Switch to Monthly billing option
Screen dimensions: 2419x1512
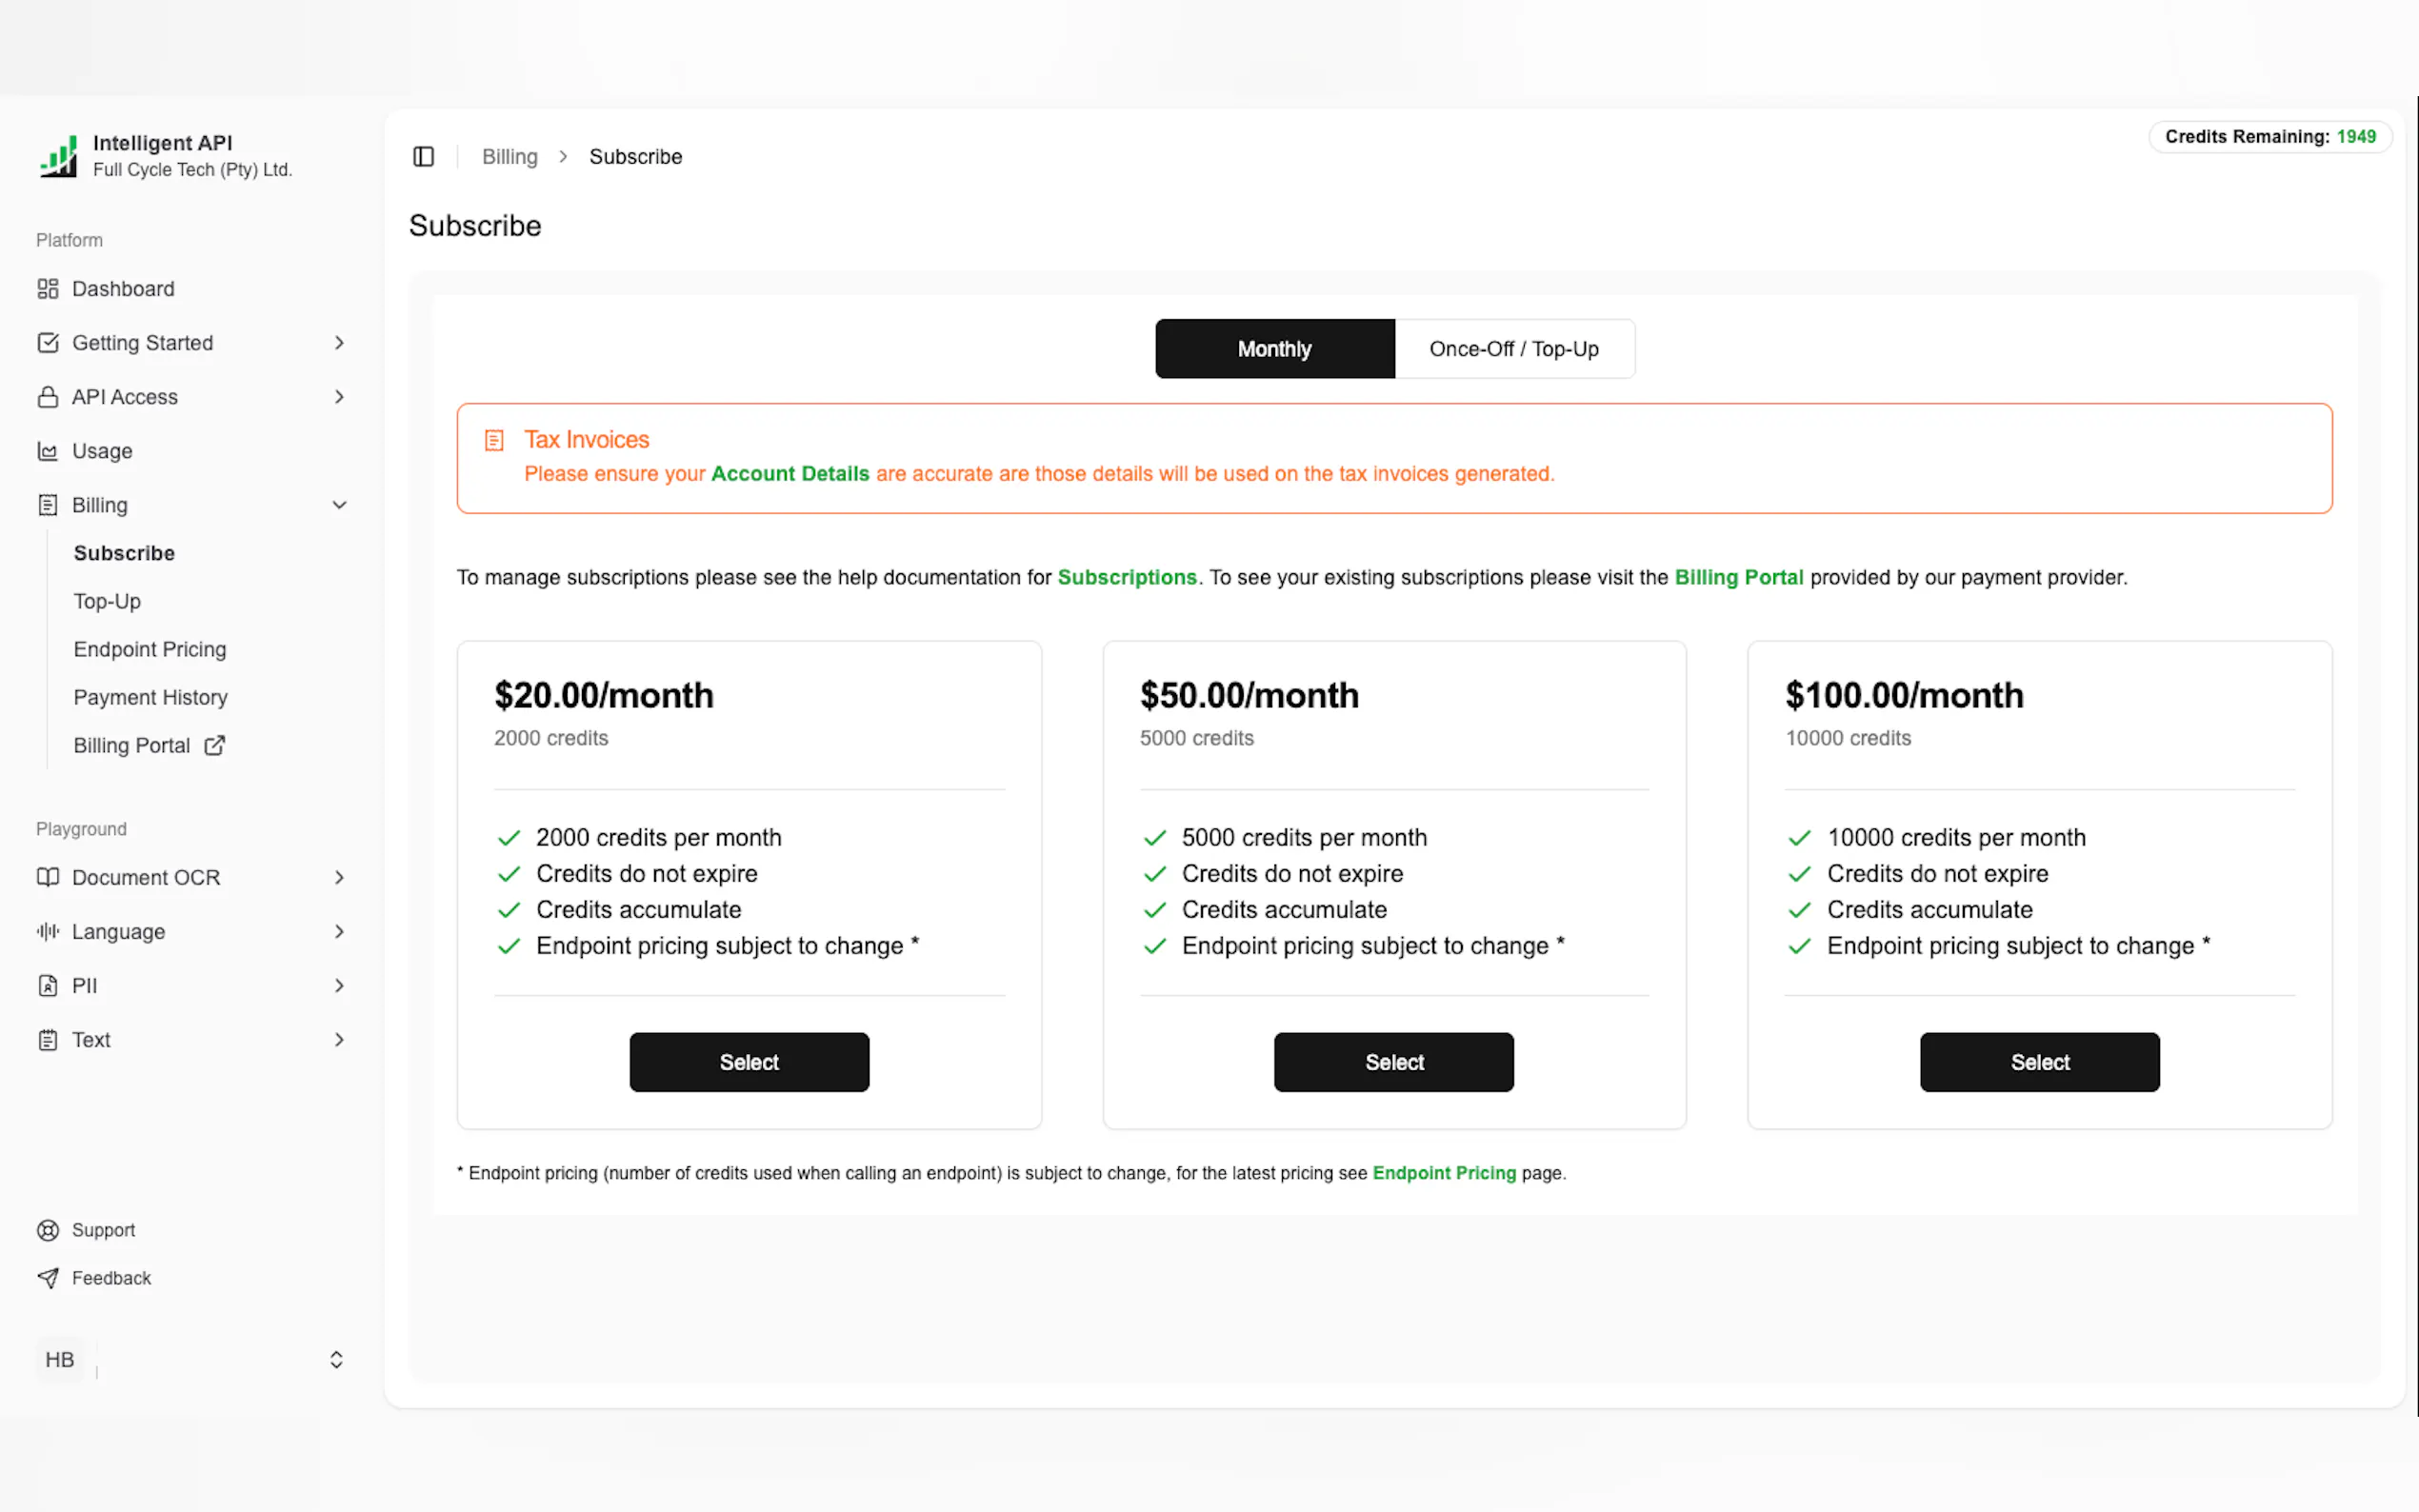pos(1274,349)
